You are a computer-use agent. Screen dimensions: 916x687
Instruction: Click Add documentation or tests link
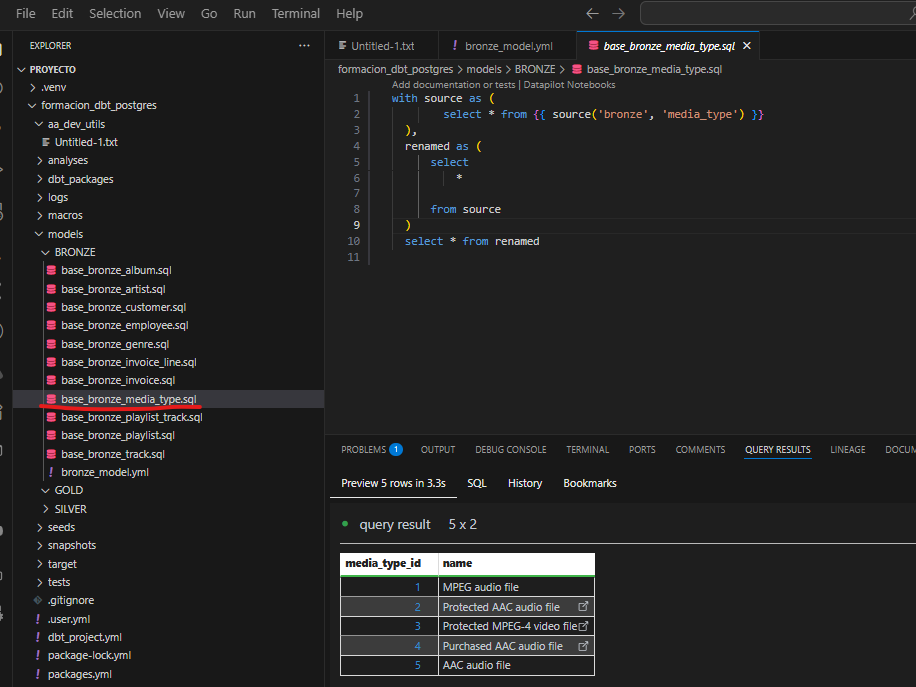coord(453,85)
